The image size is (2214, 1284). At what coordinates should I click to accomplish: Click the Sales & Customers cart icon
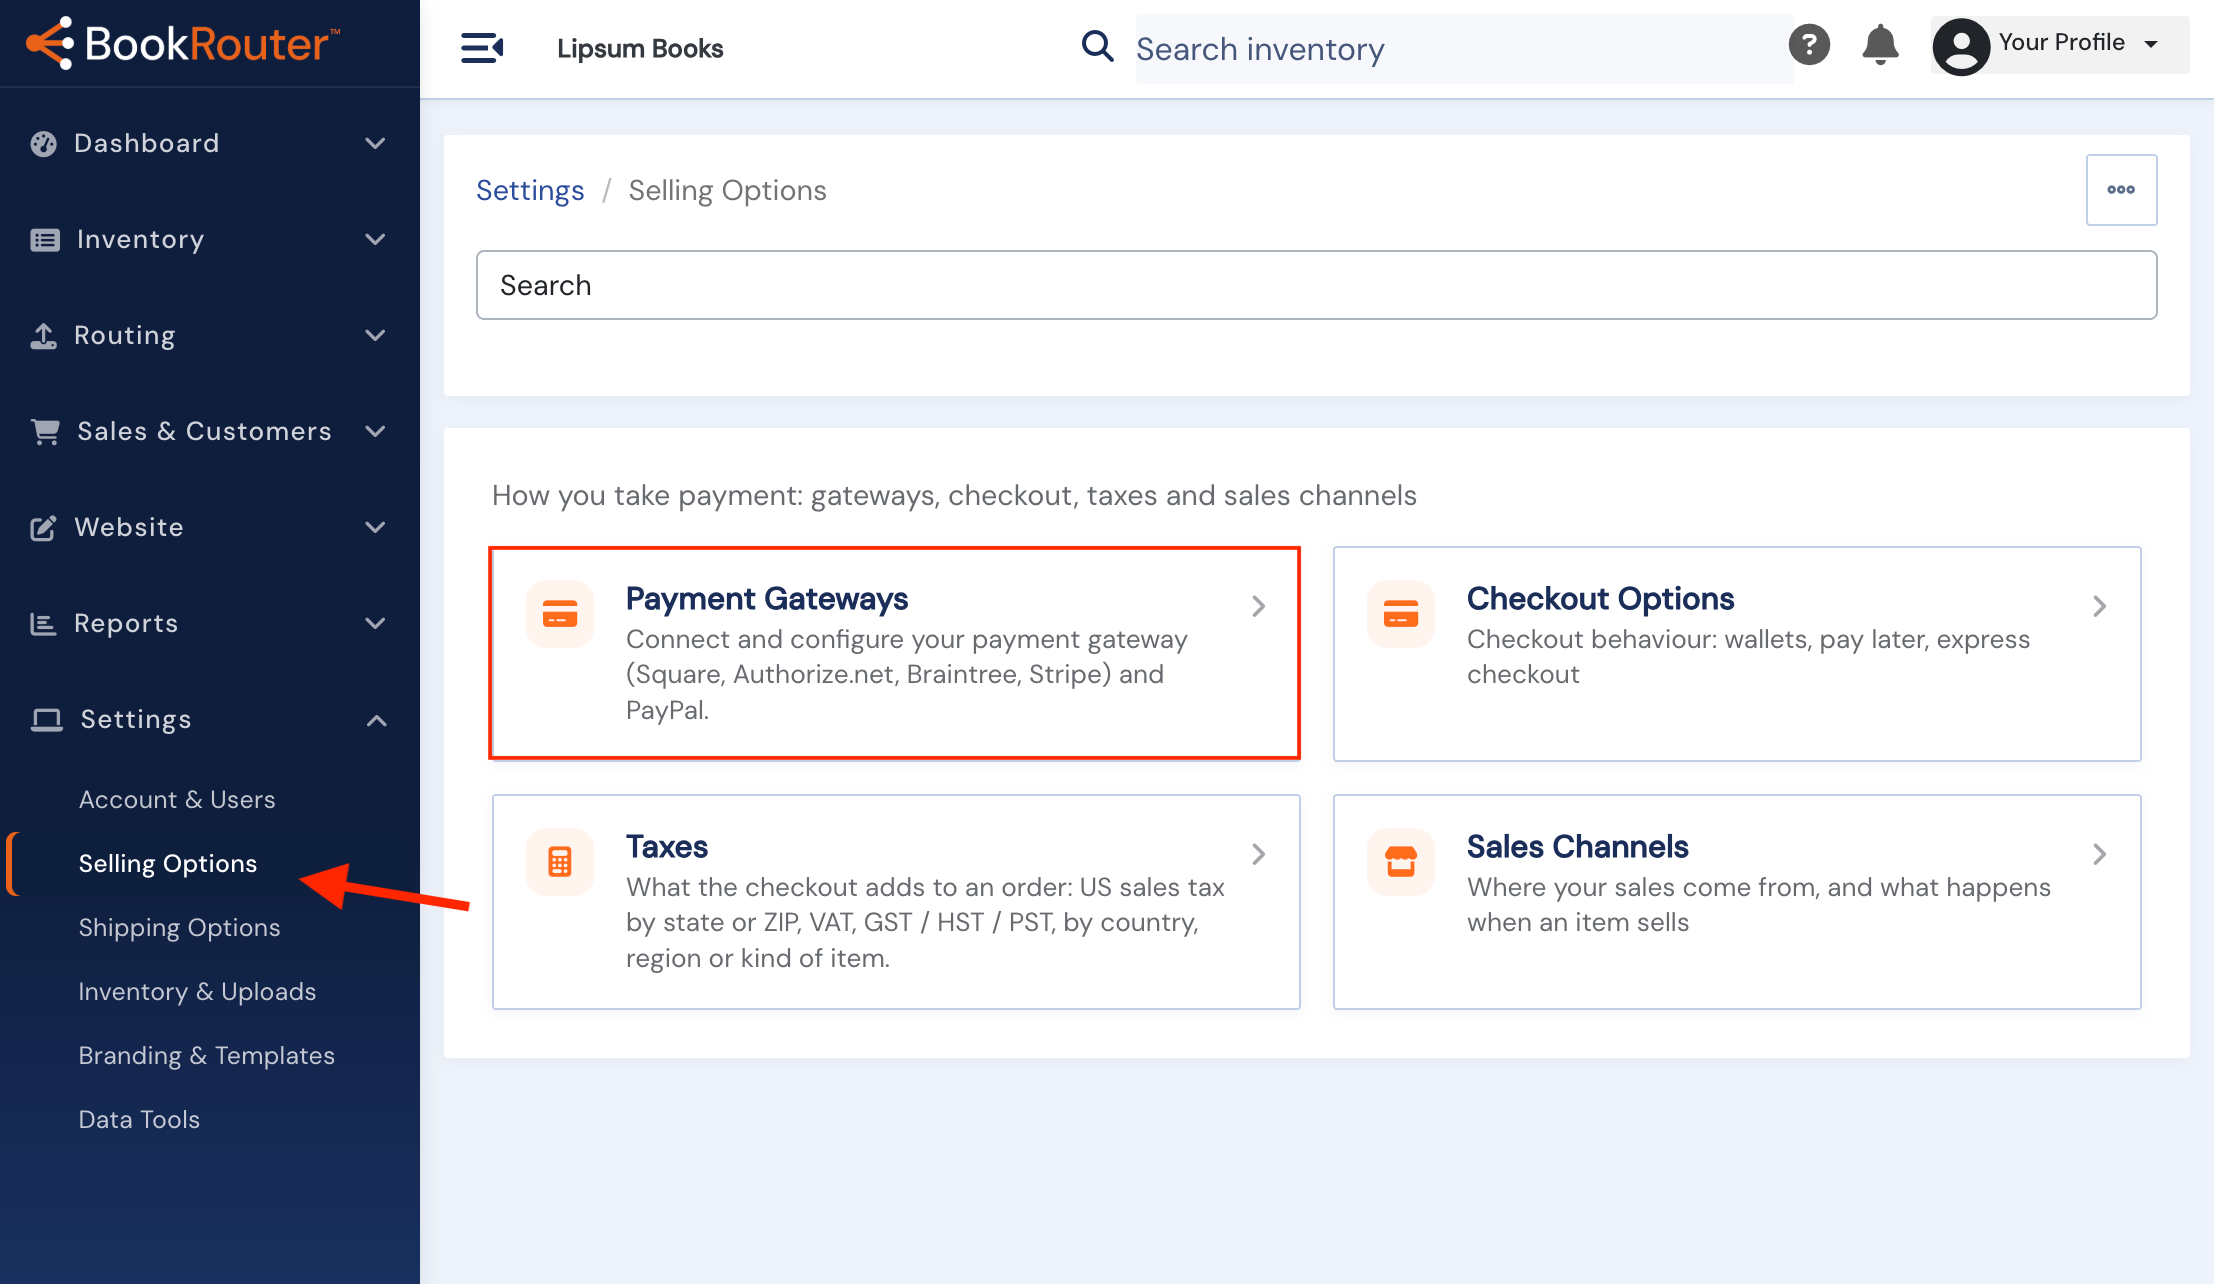coord(45,432)
